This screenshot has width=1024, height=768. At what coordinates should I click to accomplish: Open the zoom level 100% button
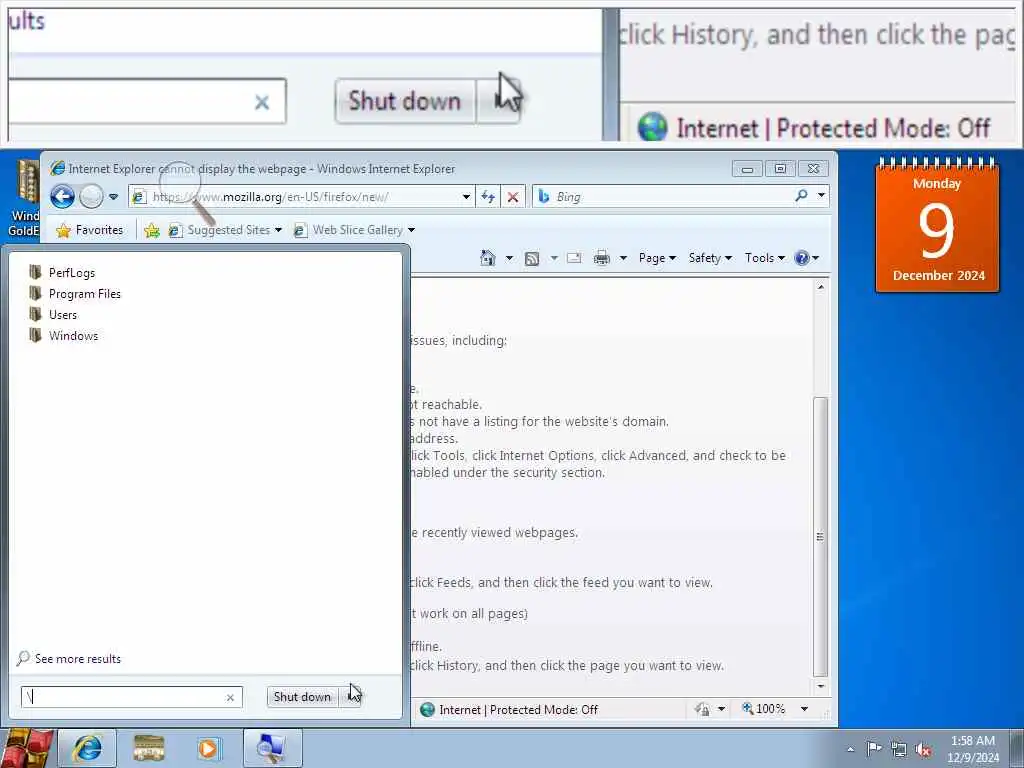(x=763, y=709)
